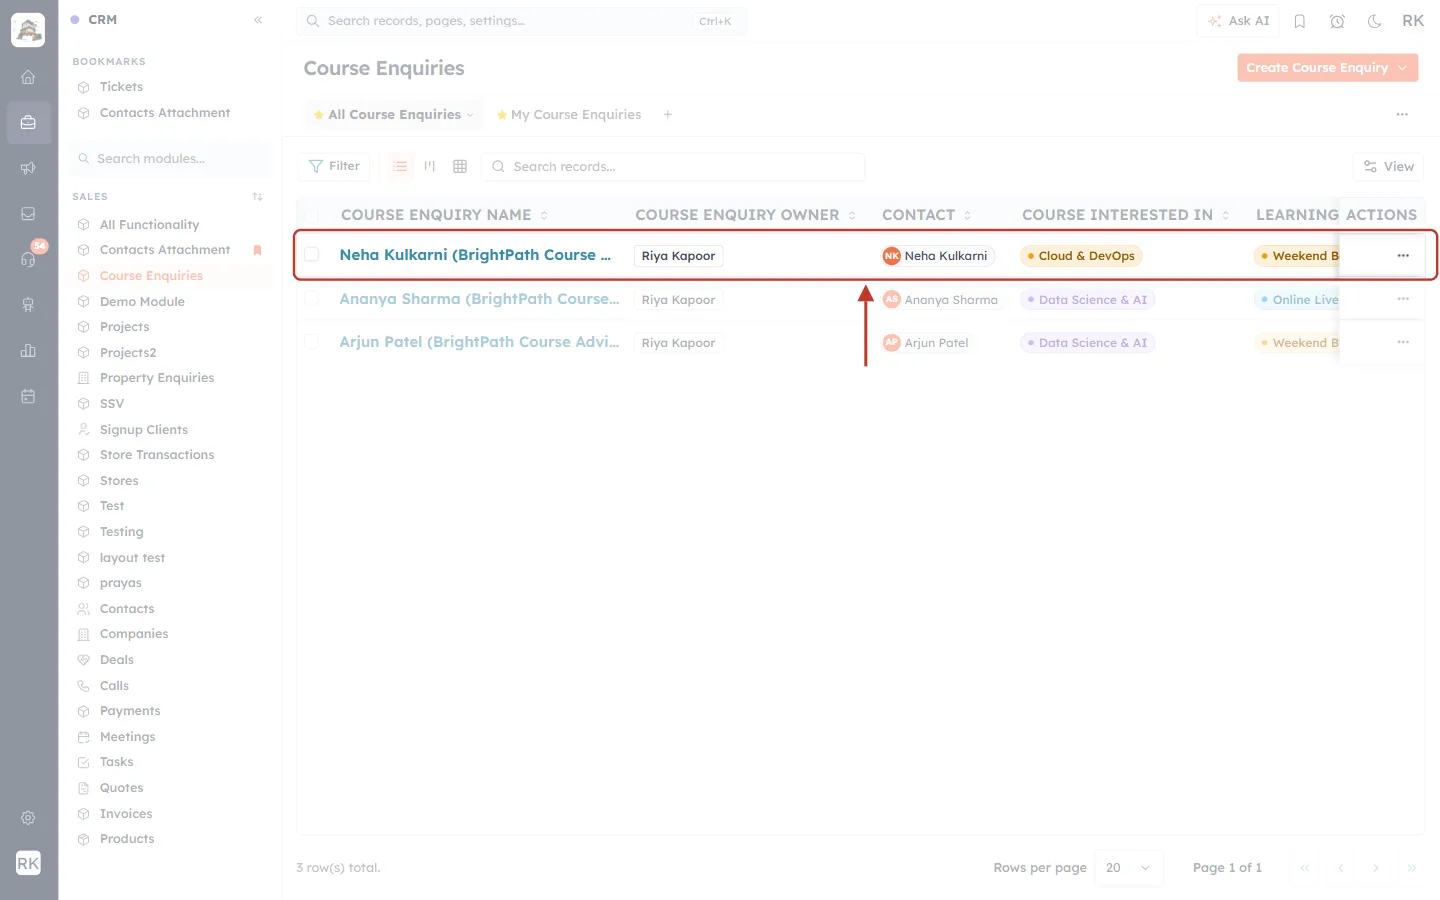Select the Arjun Patel row checkbox

tap(312, 342)
